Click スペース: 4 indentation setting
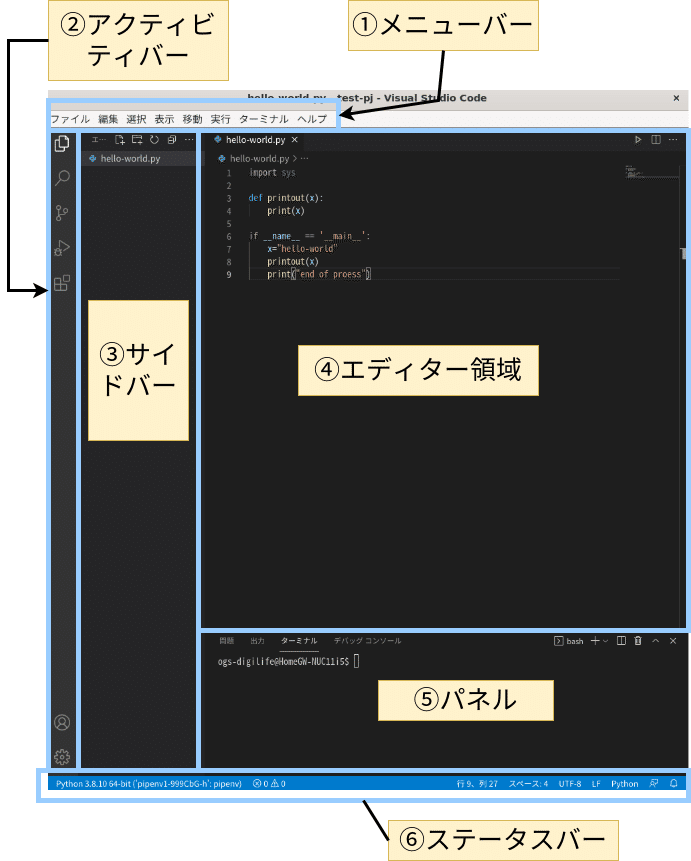This screenshot has width=691, height=861. click(x=528, y=784)
